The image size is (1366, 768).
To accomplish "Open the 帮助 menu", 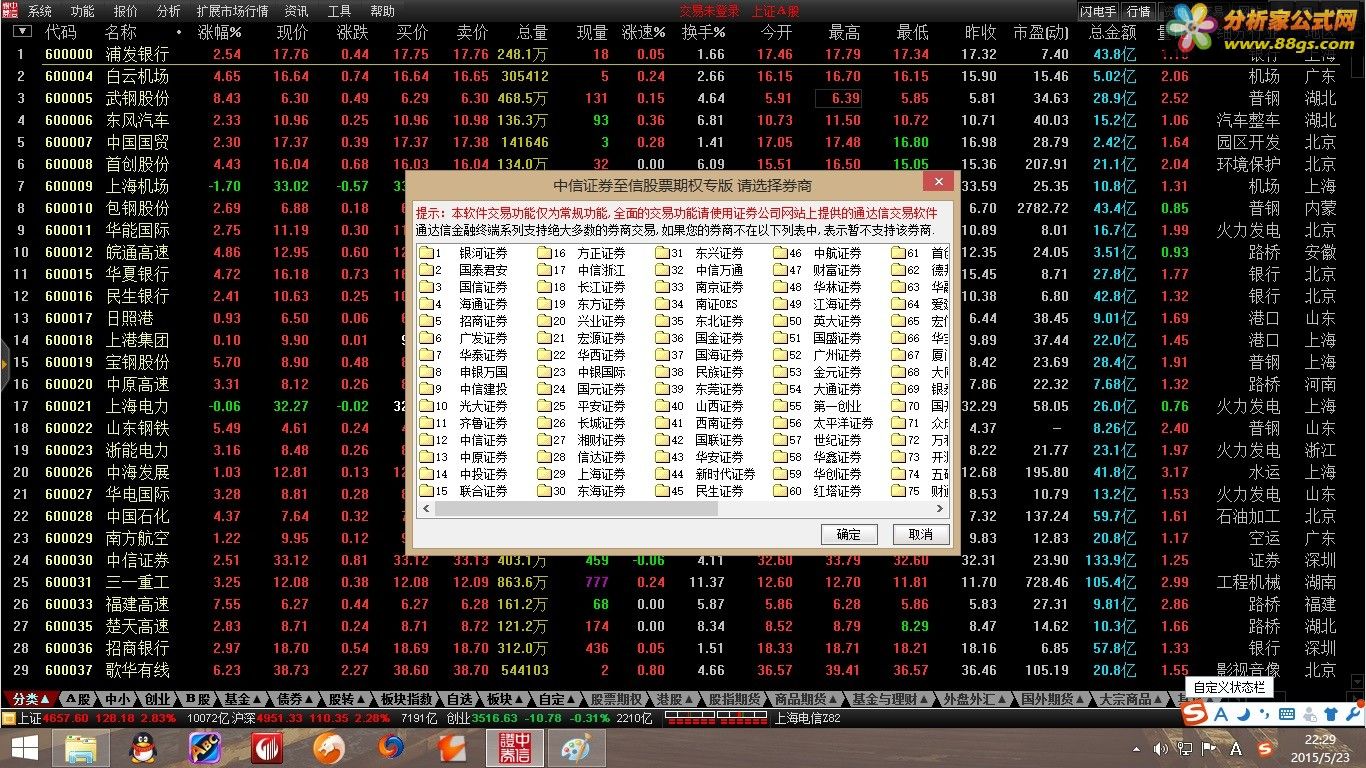I will pos(382,11).
